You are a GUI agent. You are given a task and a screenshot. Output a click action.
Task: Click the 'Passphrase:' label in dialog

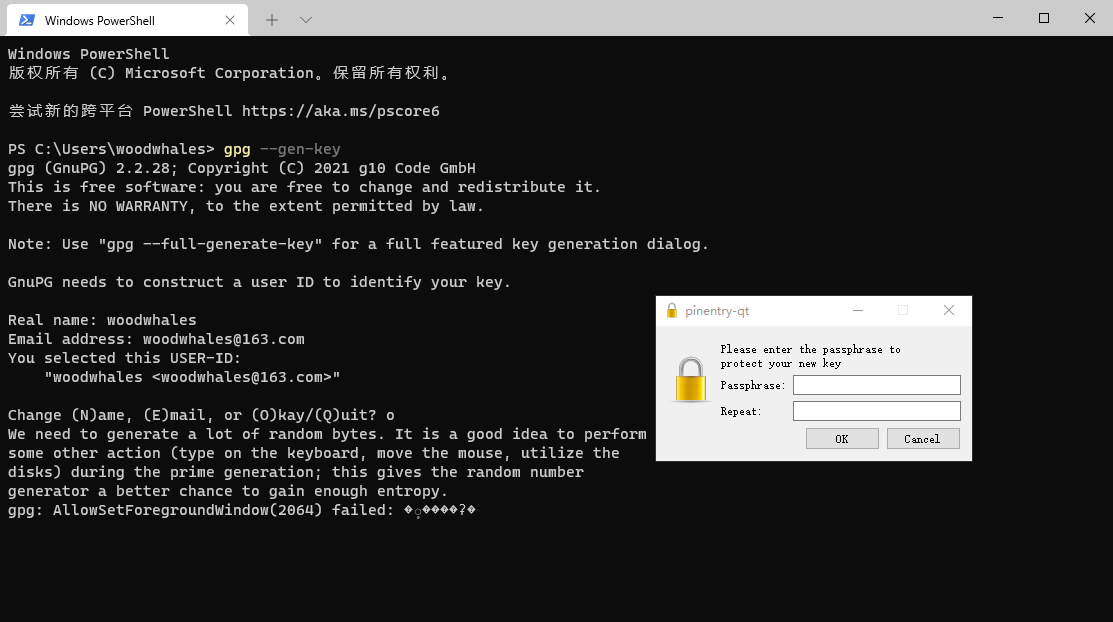pyautogui.click(x=753, y=386)
